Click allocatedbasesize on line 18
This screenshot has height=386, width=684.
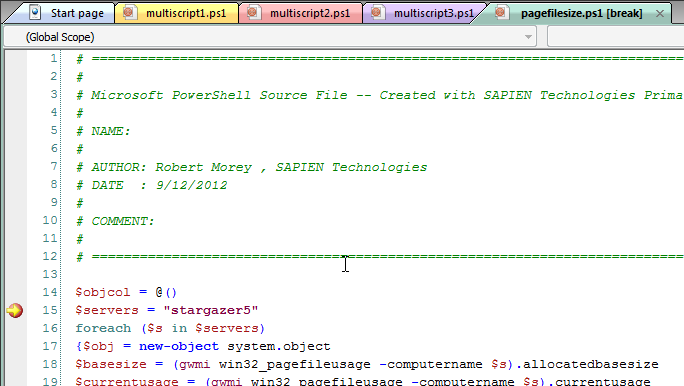coord(591,364)
